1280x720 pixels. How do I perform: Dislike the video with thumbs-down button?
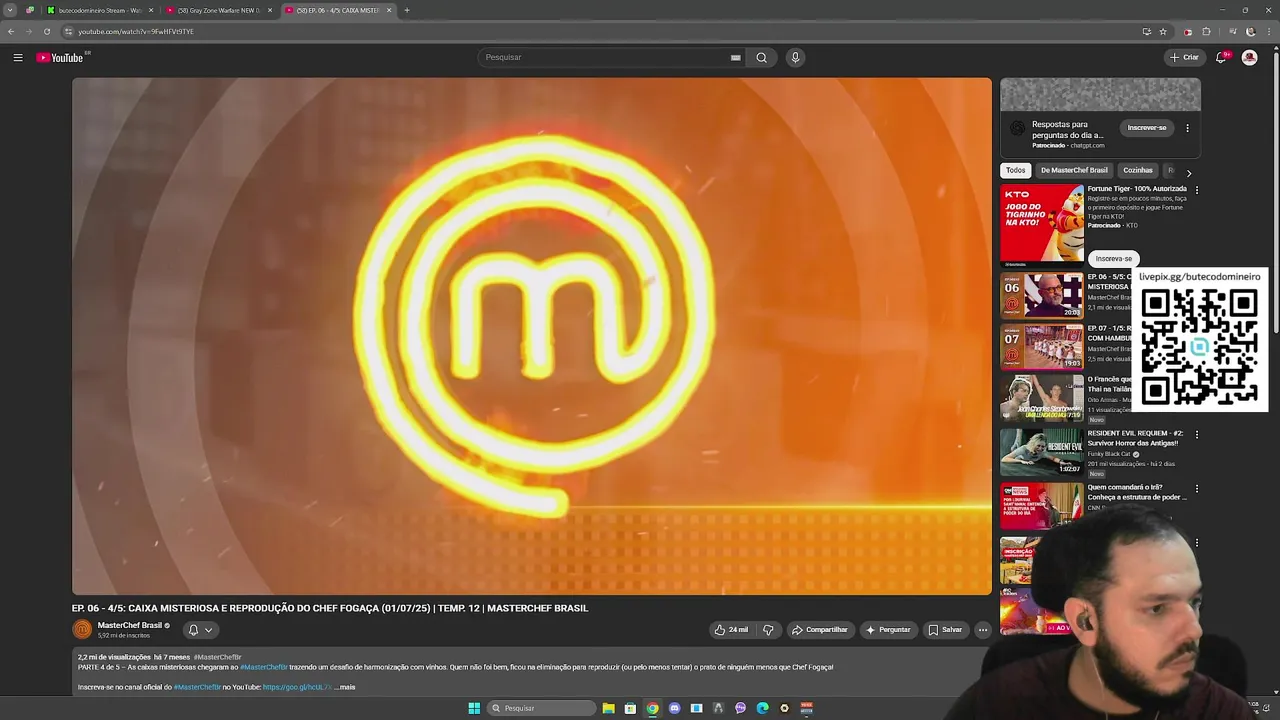768,630
